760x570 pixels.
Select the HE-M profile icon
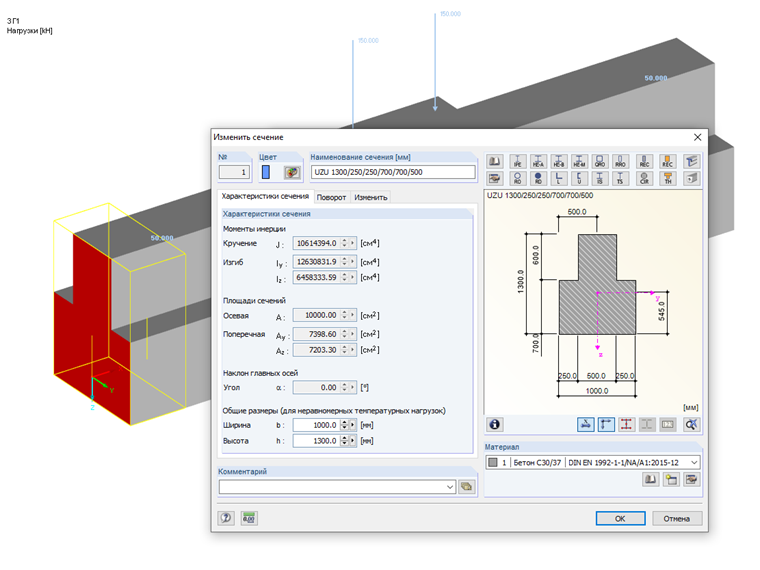click(x=579, y=161)
